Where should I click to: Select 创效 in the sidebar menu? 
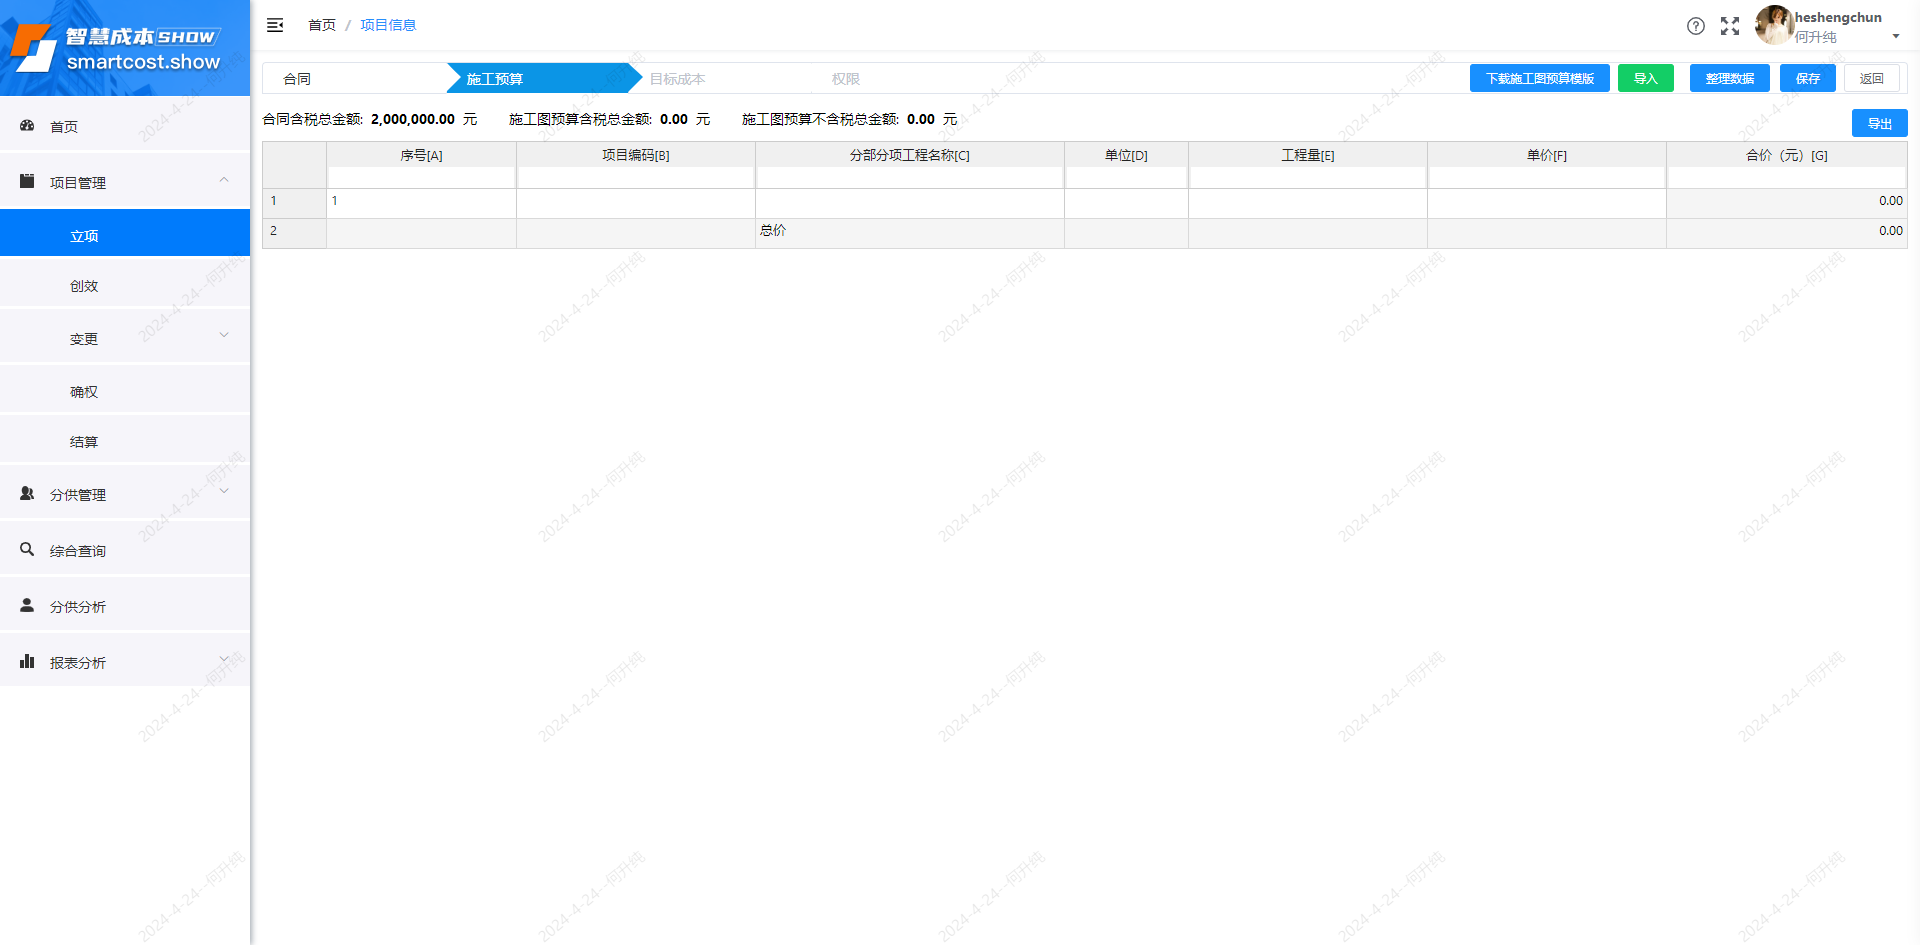pyautogui.click(x=84, y=286)
